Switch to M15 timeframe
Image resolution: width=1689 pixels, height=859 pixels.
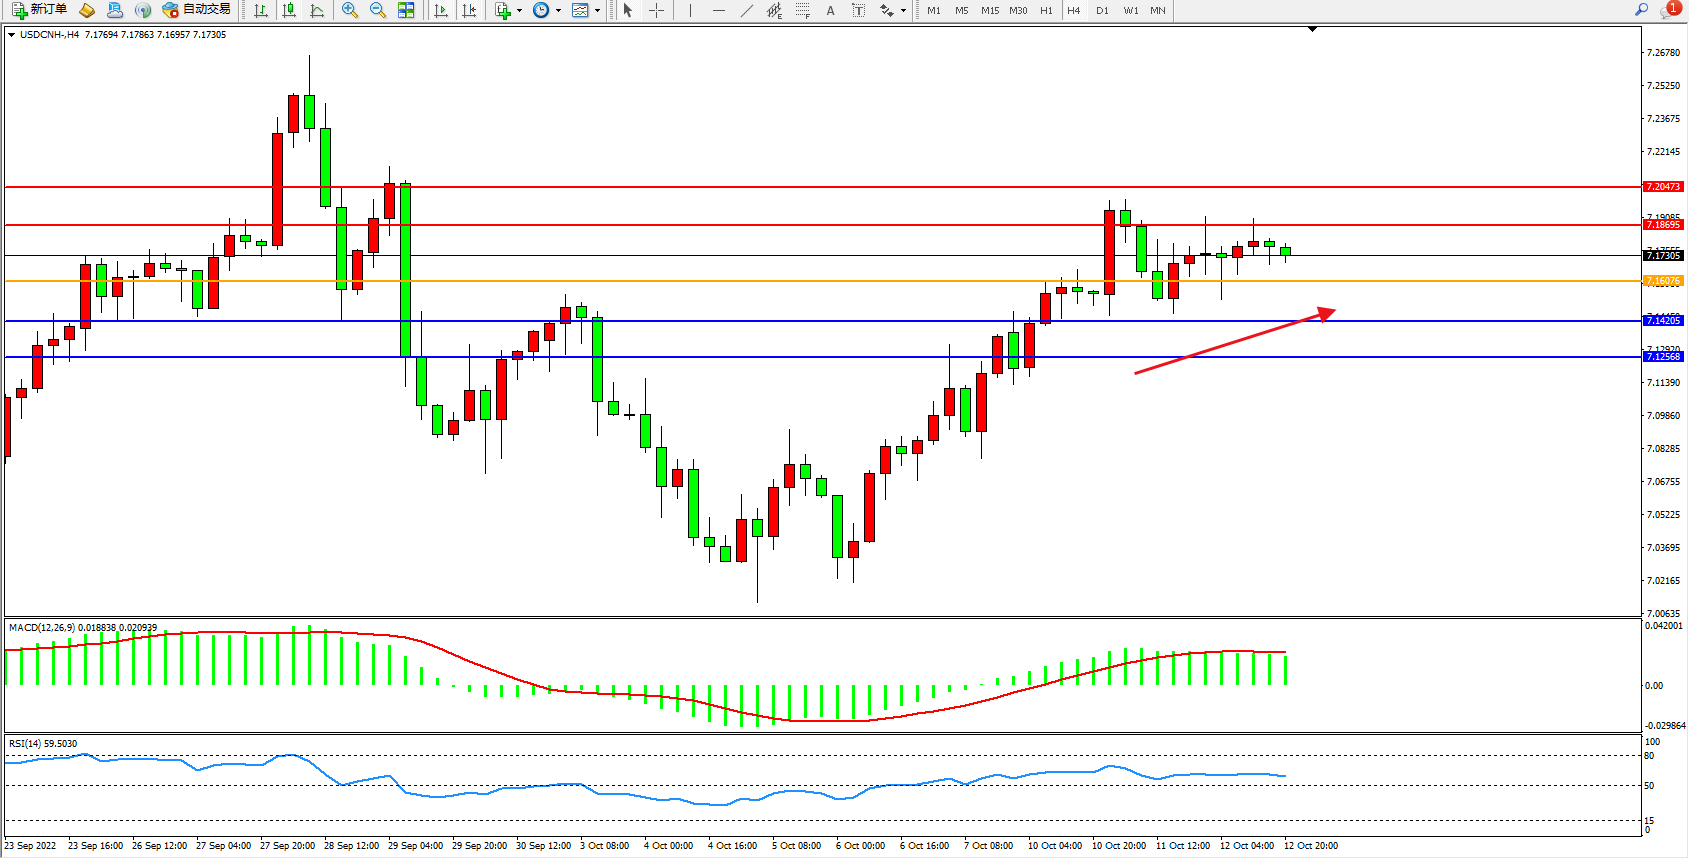[989, 10]
